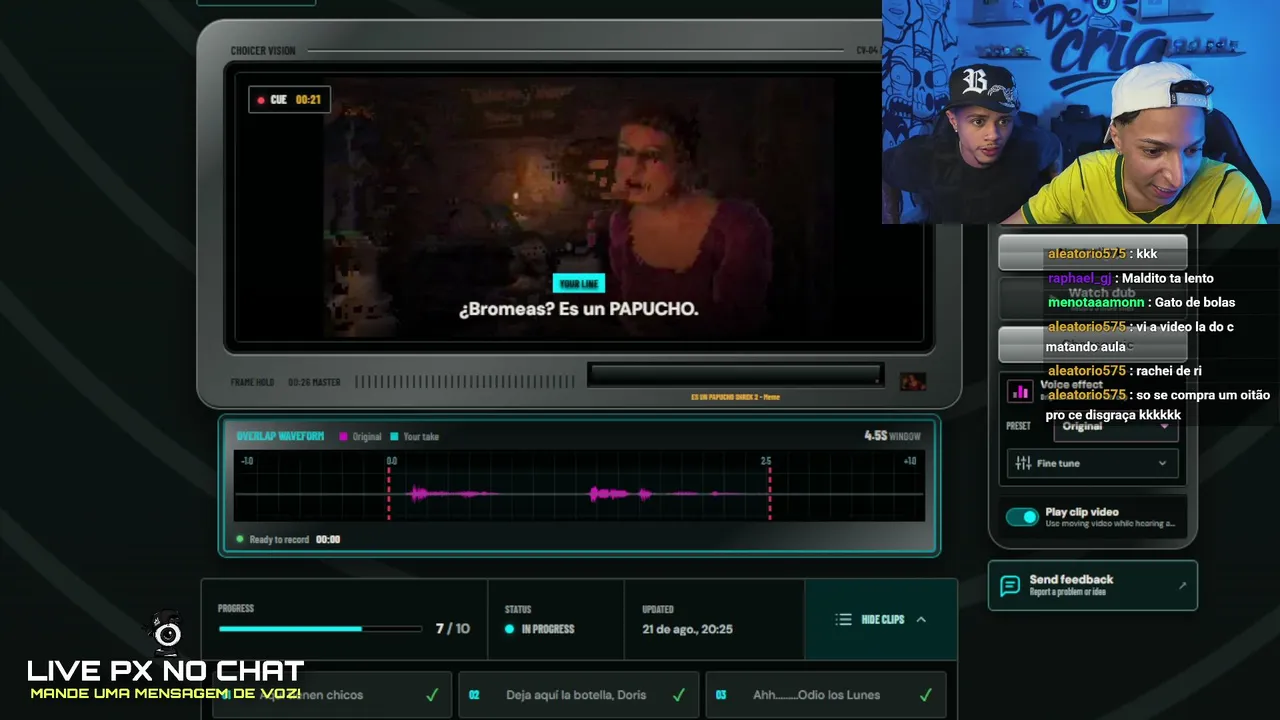The width and height of the screenshot is (1280, 720).
Task: Select clip 03 Ahh...Odio los Lunes
Action: 826,695
